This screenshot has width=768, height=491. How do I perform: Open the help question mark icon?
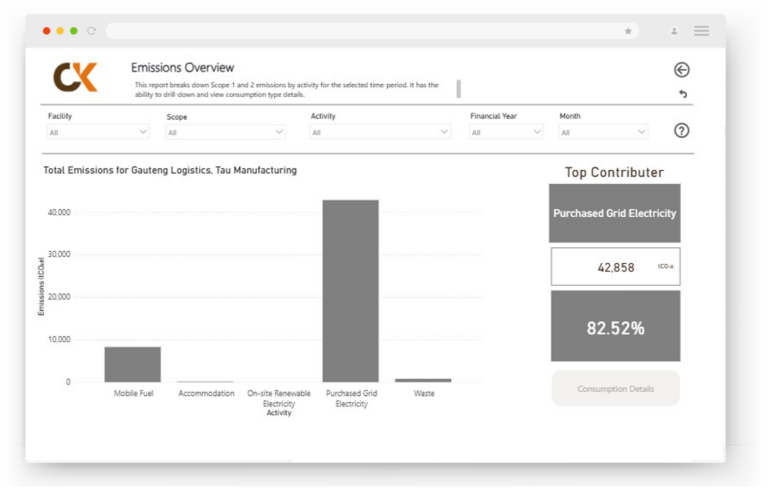click(x=681, y=130)
